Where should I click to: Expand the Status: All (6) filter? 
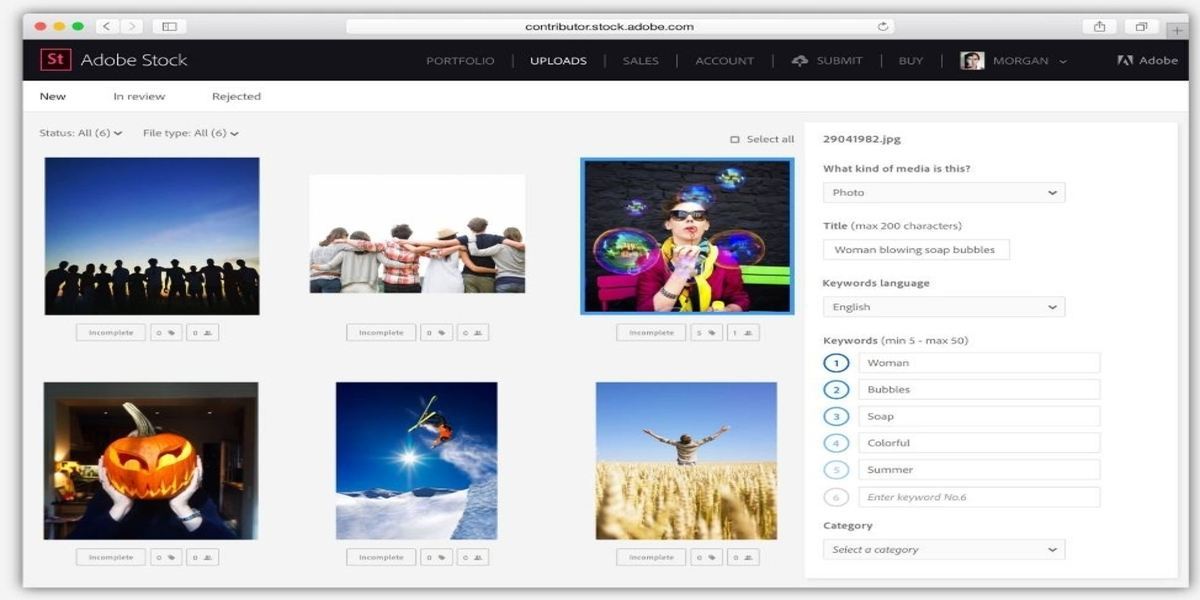pyautogui.click(x=80, y=133)
